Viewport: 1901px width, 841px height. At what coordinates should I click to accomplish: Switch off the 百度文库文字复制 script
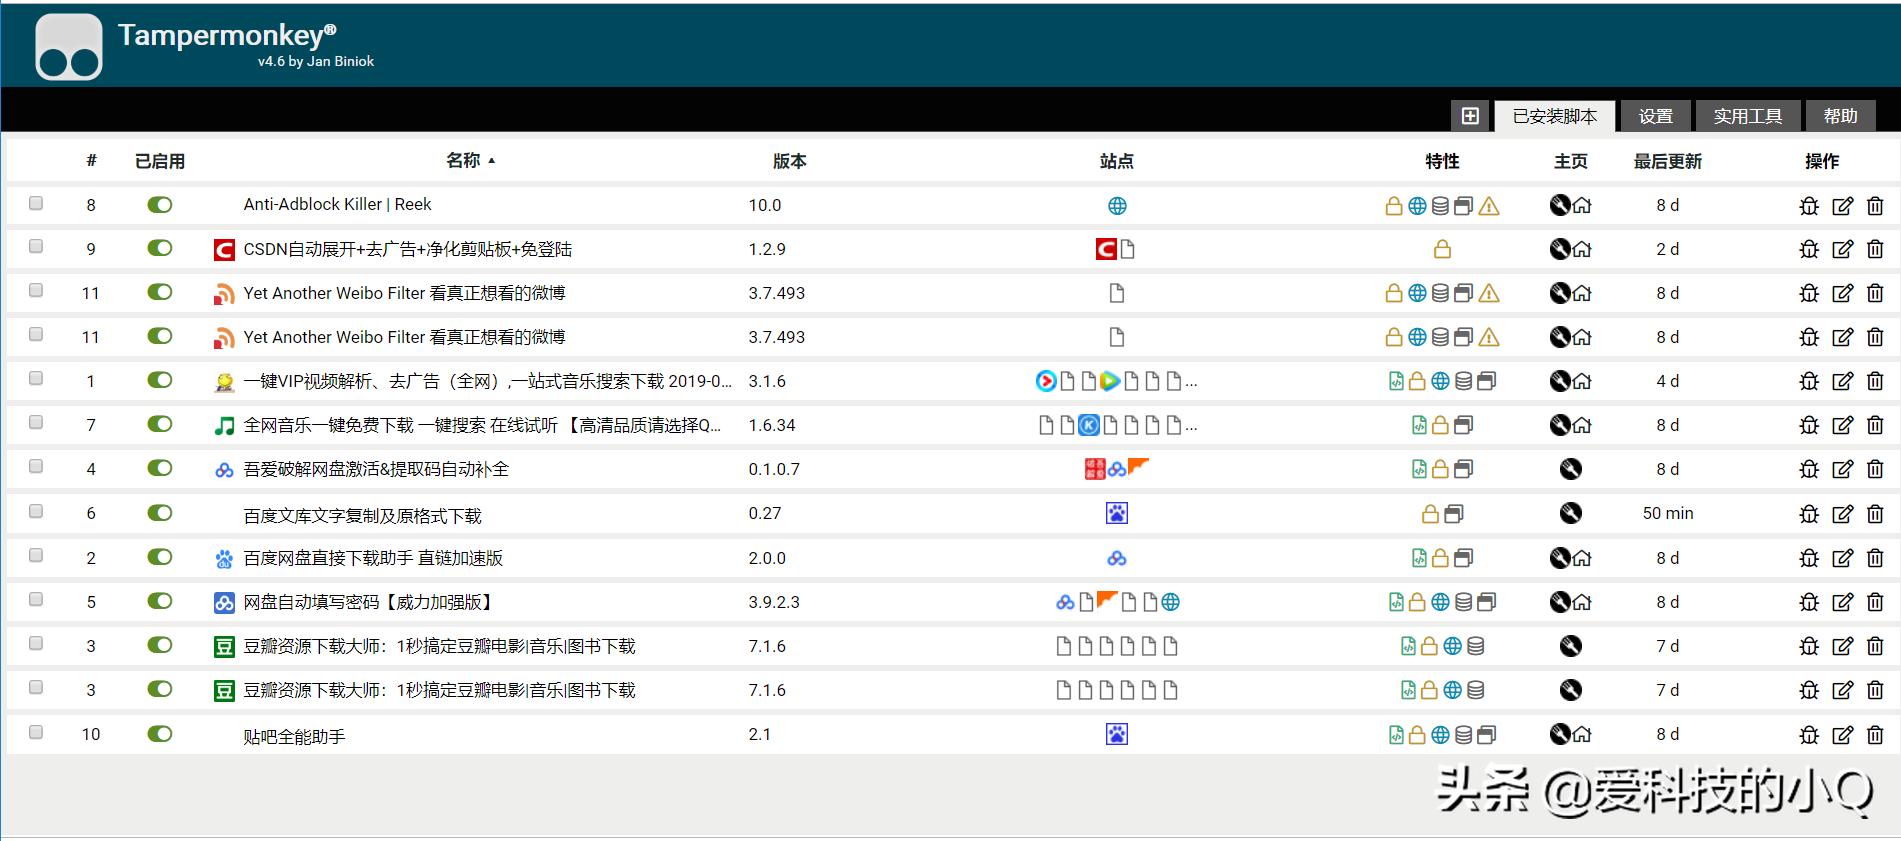point(160,513)
